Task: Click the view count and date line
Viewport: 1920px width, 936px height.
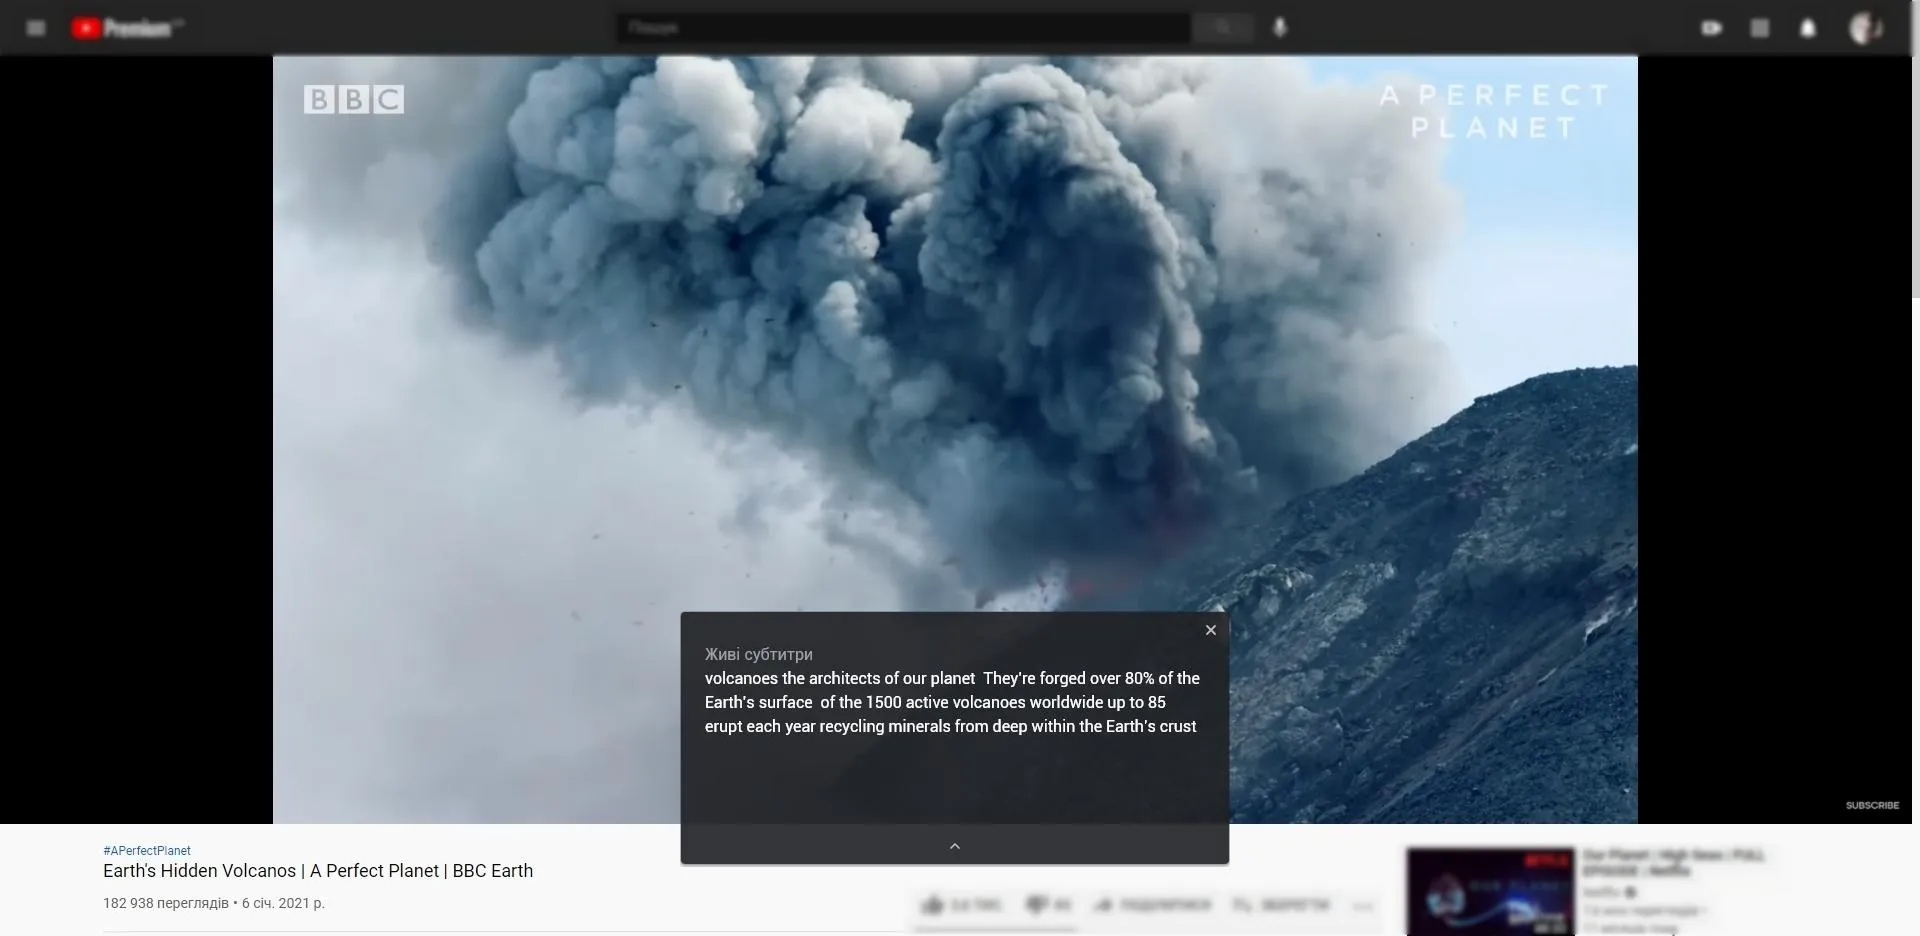Action: [x=214, y=903]
